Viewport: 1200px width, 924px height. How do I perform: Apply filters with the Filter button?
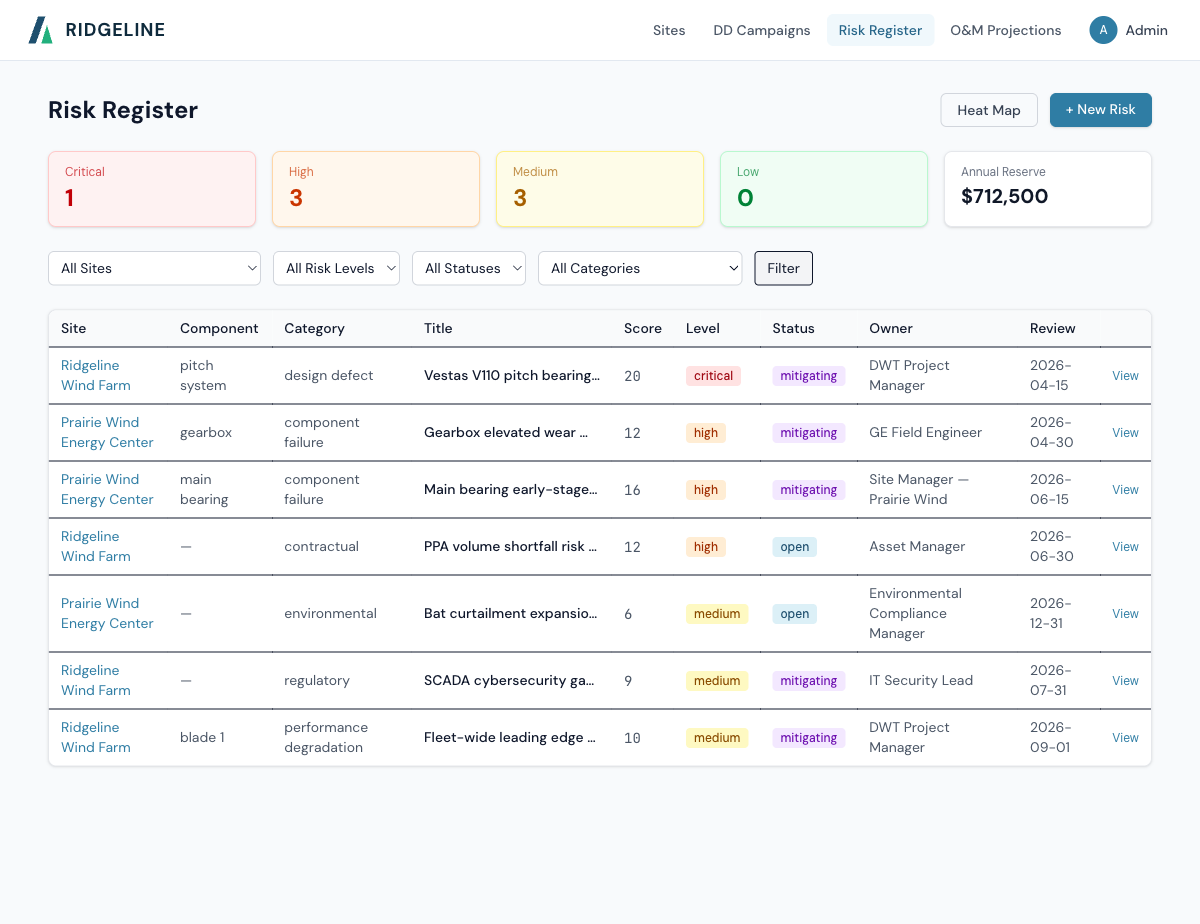(783, 268)
